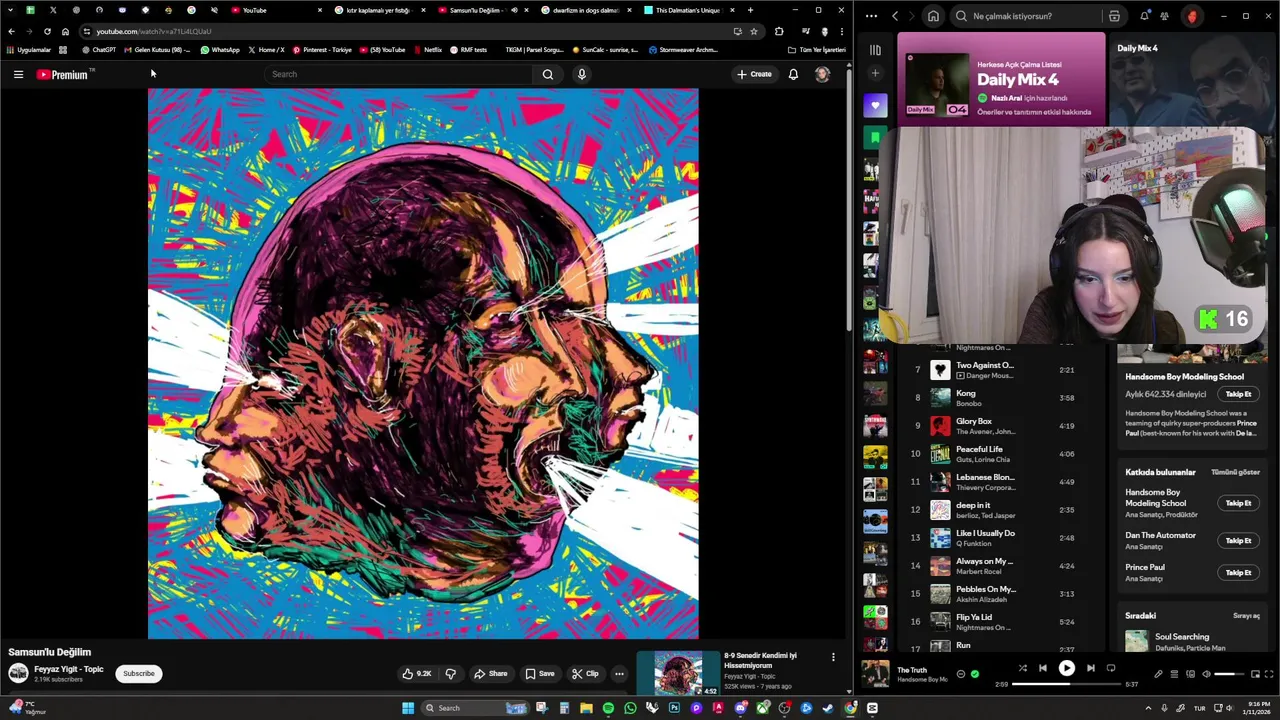The height and width of the screenshot is (720, 1280).
Task: Toggle Spotify queue view icon
Action: [1175, 674]
